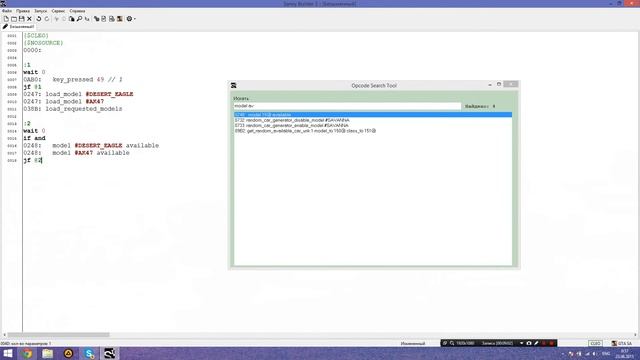
Task: Click the Replace toolbar icon
Action: coord(87,19)
